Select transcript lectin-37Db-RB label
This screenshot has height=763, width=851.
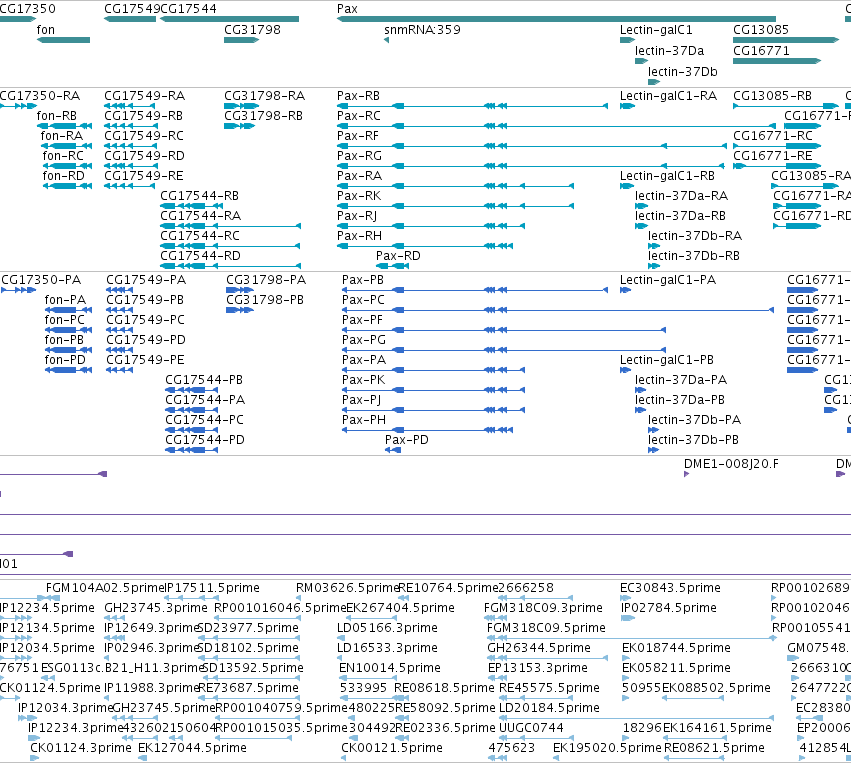coord(694,256)
